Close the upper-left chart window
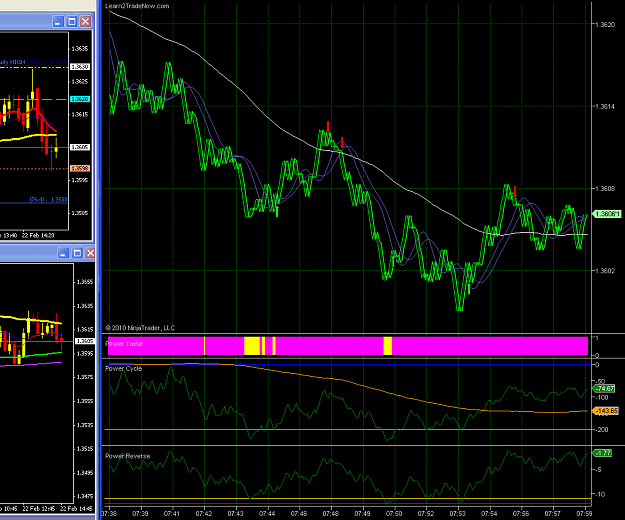 point(85,22)
